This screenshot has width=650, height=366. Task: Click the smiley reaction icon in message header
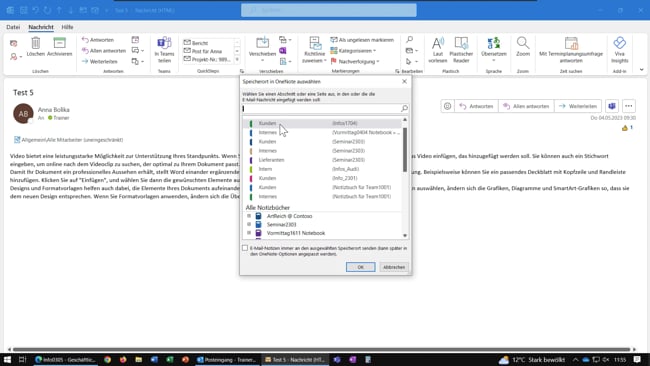tap(447, 106)
